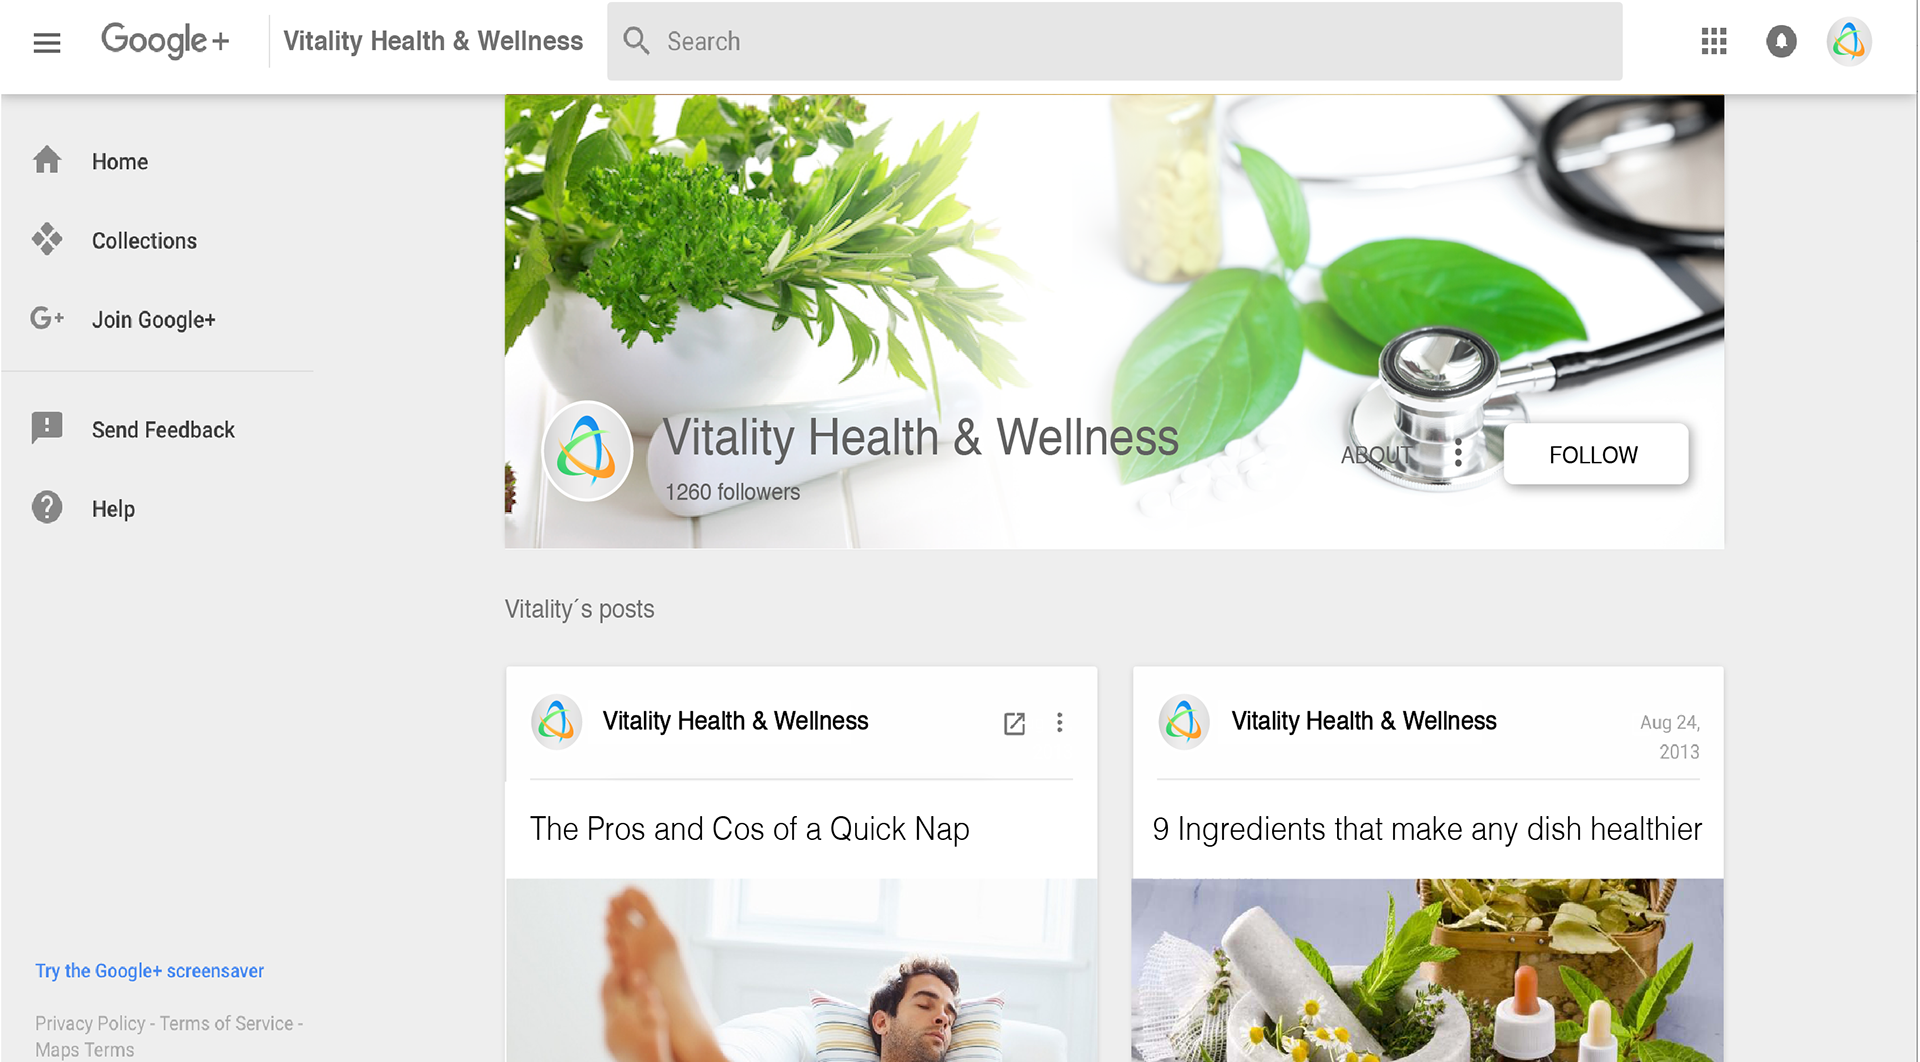This screenshot has width=1920, height=1062.
Task: Open nap post in new window
Action: pos(1014,723)
